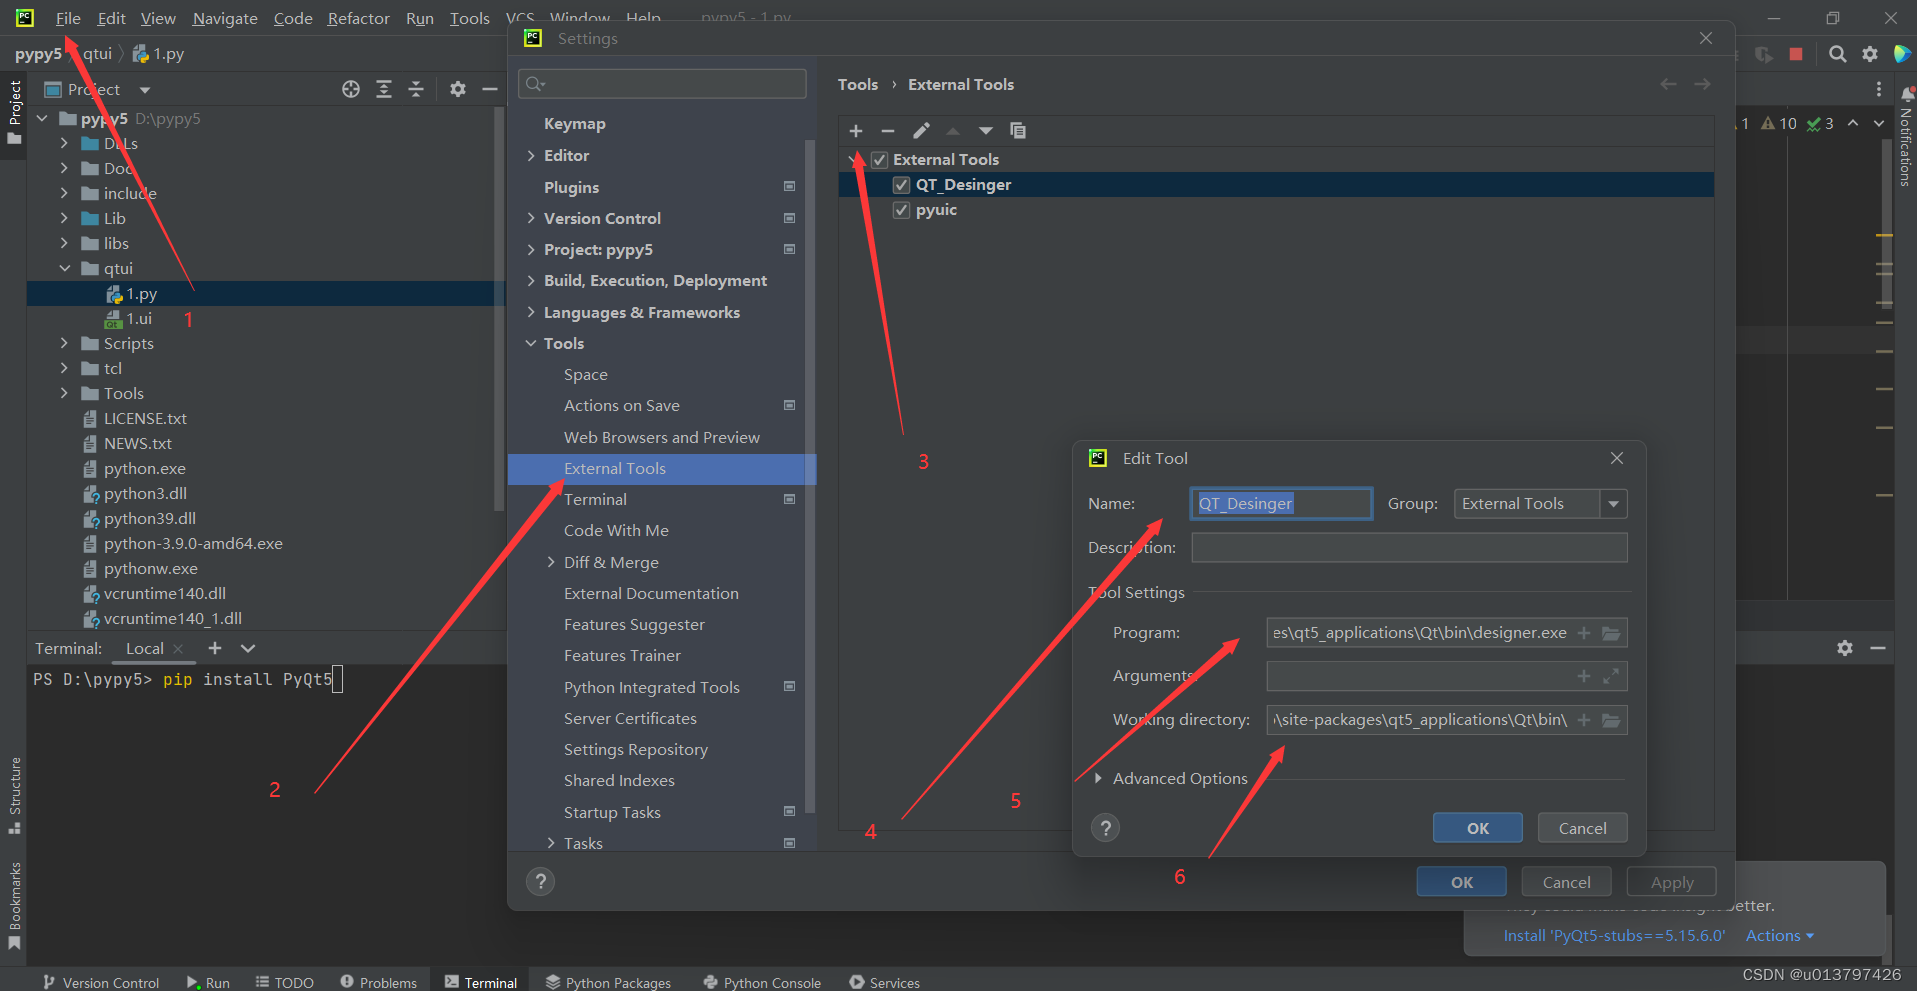This screenshot has width=1917, height=991.
Task: Open Actions on Save settings page
Action: pyautogui.click(x=621, y=406)
